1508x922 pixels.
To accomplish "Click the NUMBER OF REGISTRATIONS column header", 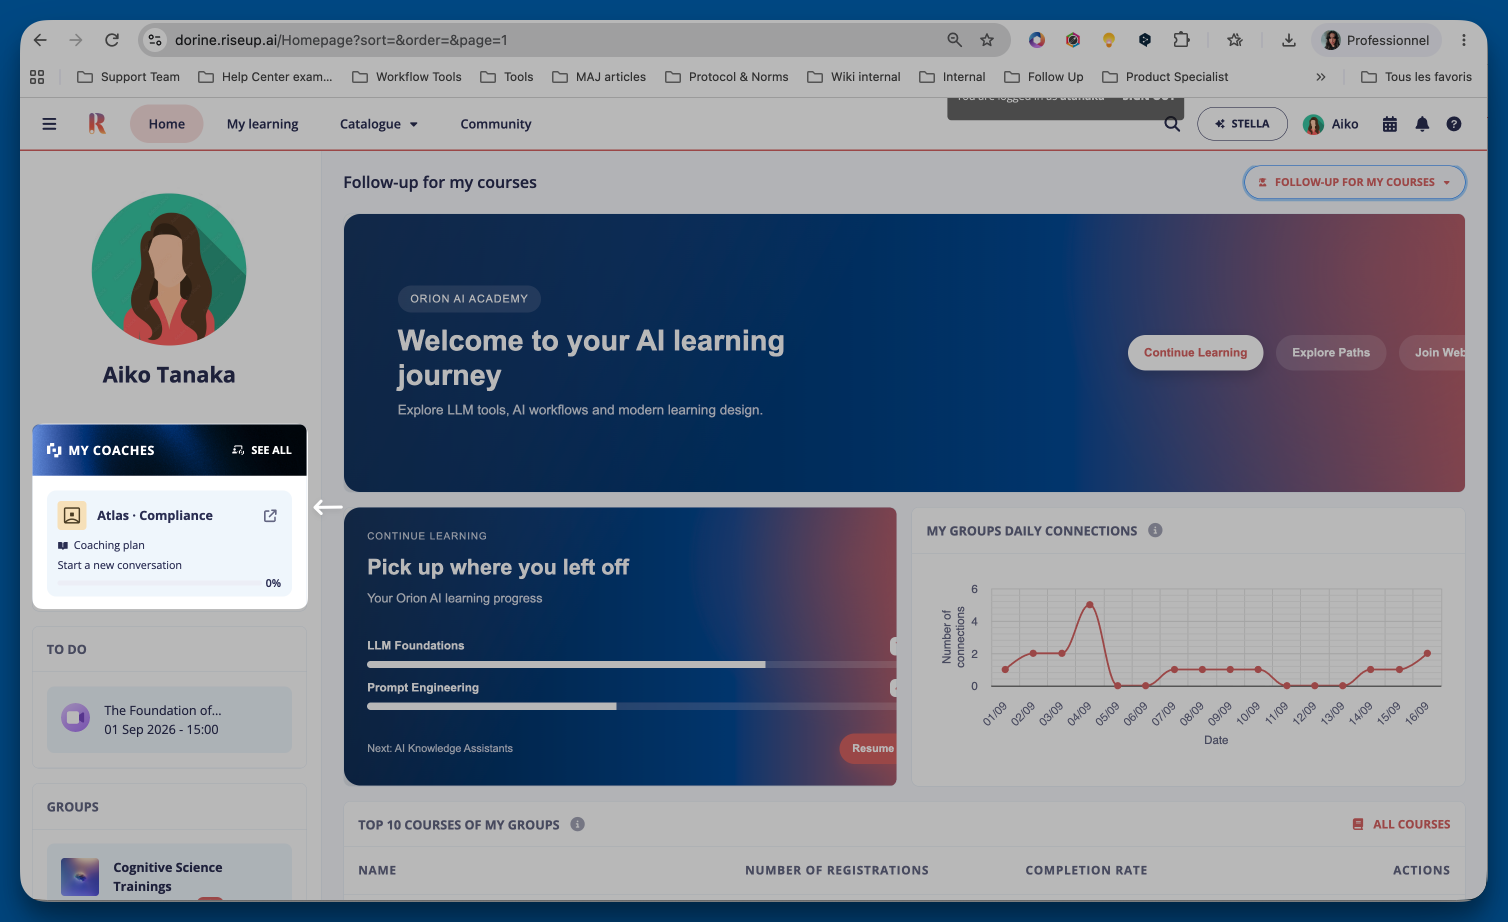I will pyautogui.click(x=837, y=870).
